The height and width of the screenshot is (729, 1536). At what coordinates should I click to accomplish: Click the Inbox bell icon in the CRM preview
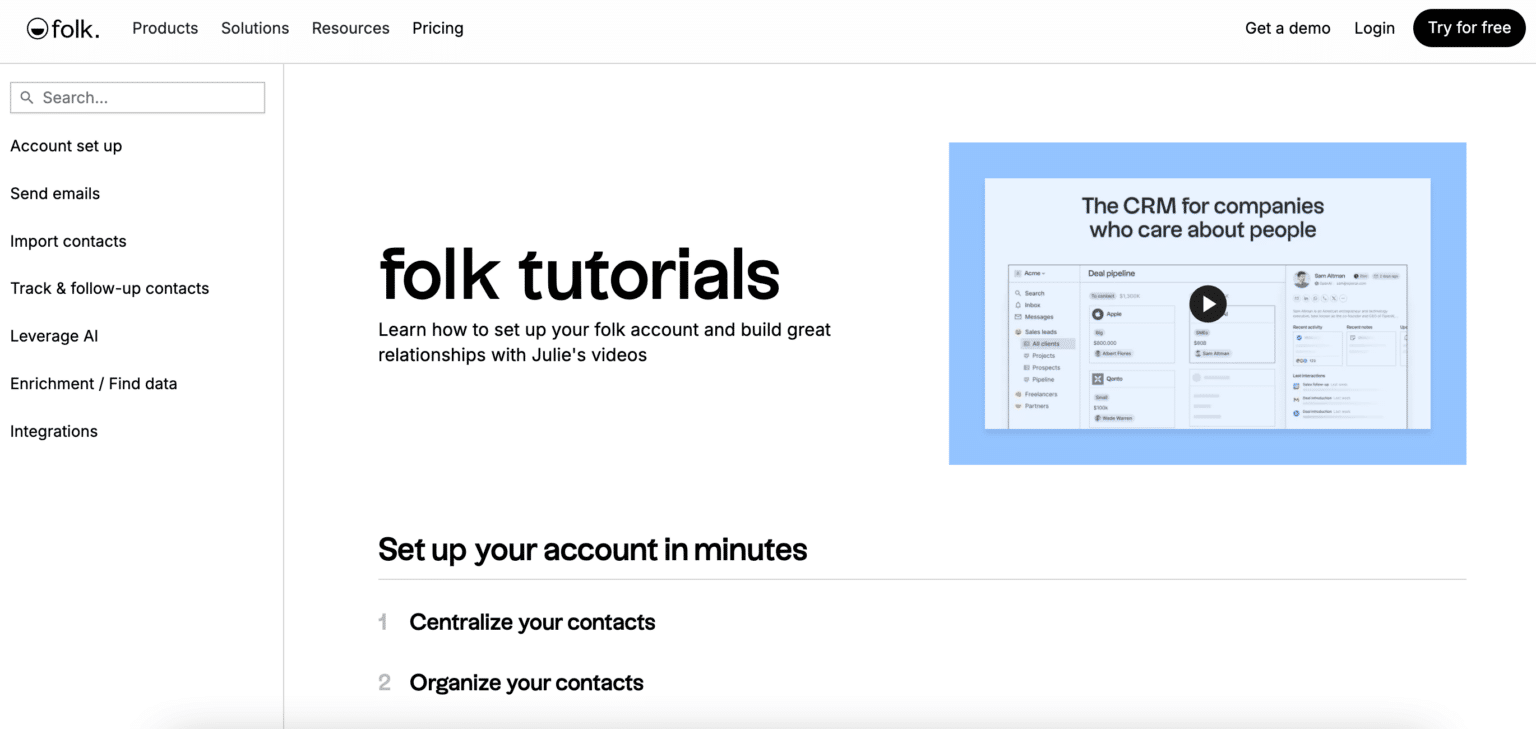[1018, 305]
